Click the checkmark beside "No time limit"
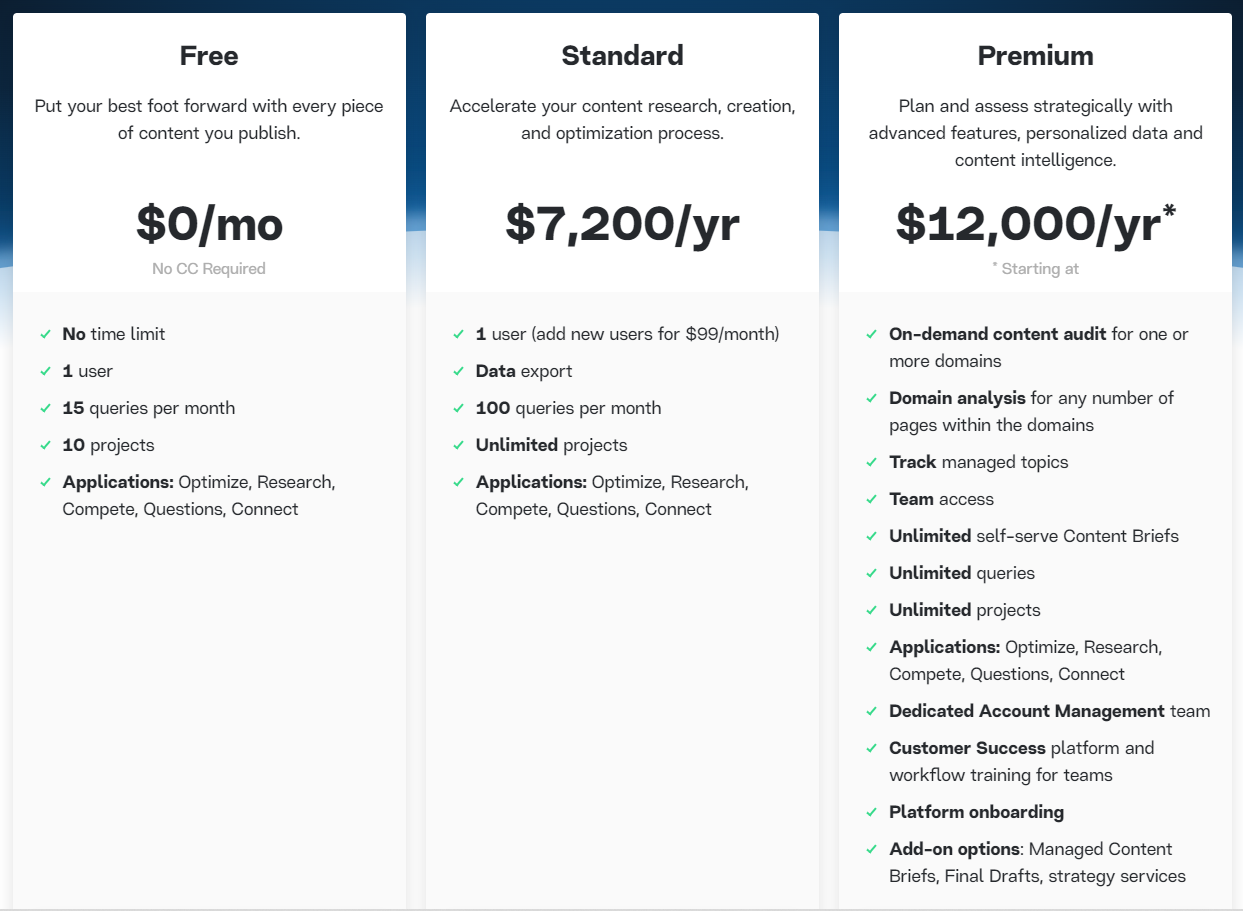The width and height of the screenshot is (1243, 911). point(46,334)
